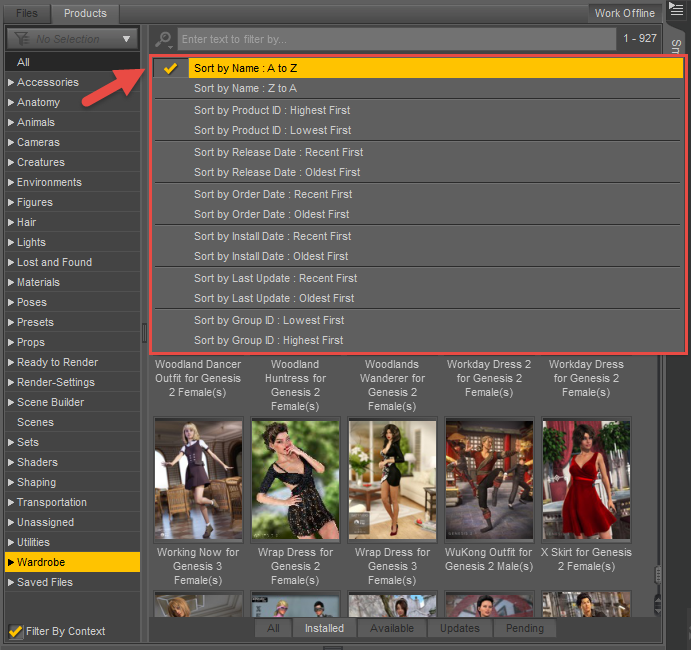Show Installed products filter
The height and width of the screenshot is (650, 691).
click(324, 628)
